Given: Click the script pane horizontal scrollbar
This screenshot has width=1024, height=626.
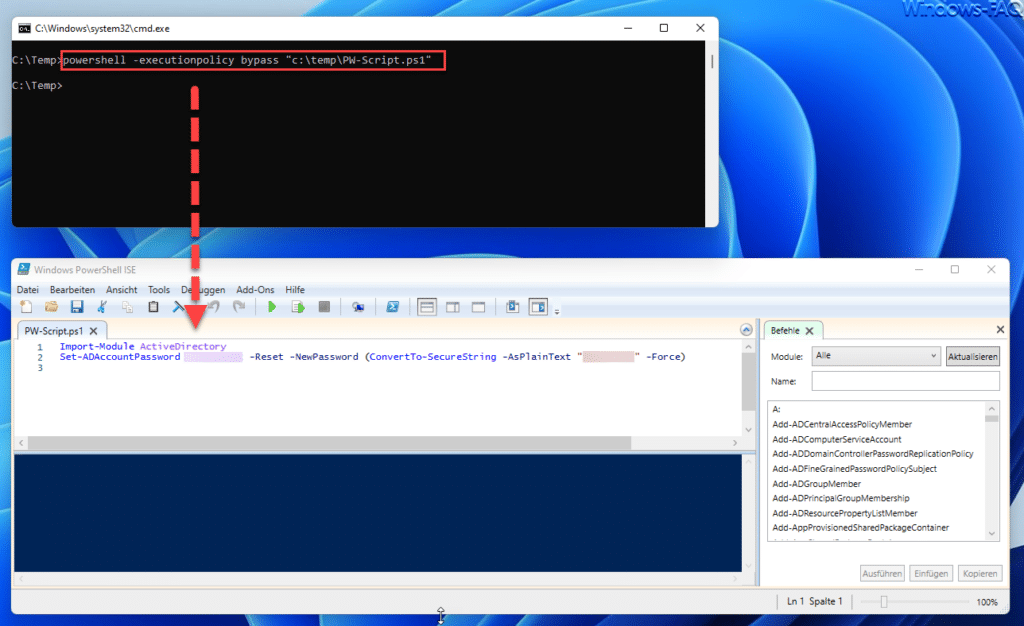Looking at the screenshot, I should tap(329, 443).
